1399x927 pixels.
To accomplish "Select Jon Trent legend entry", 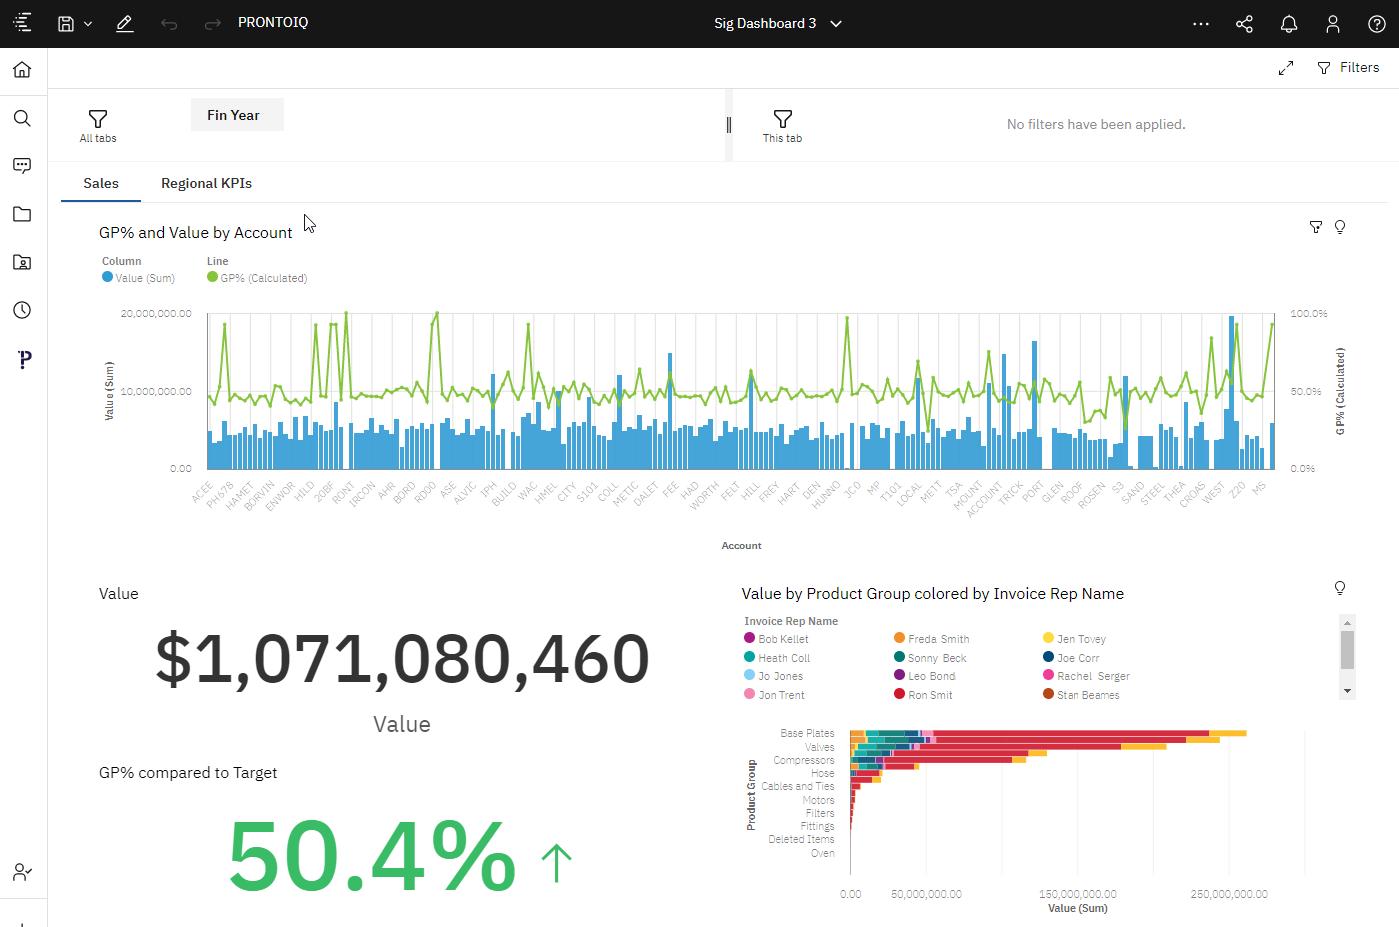I will [x=774, y=695].
